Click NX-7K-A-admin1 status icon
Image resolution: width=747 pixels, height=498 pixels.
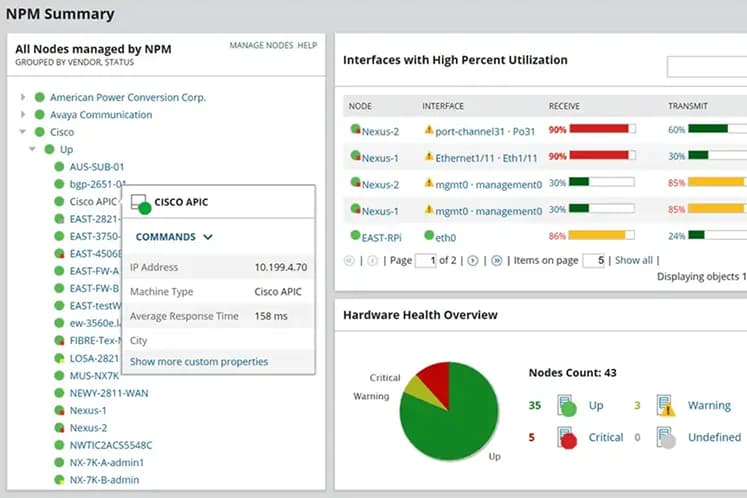click(59, 462)
